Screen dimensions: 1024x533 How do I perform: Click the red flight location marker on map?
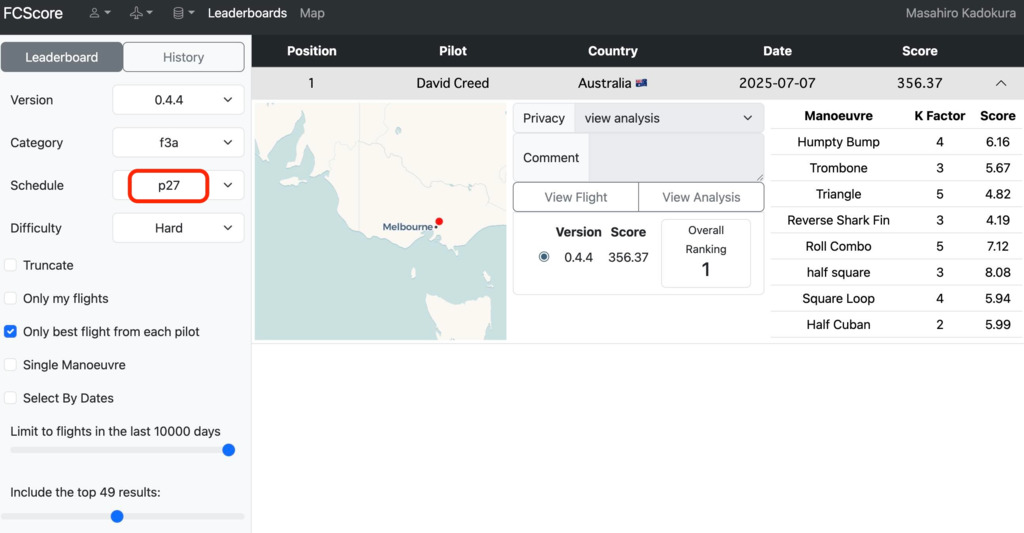(x=440, y=221)
